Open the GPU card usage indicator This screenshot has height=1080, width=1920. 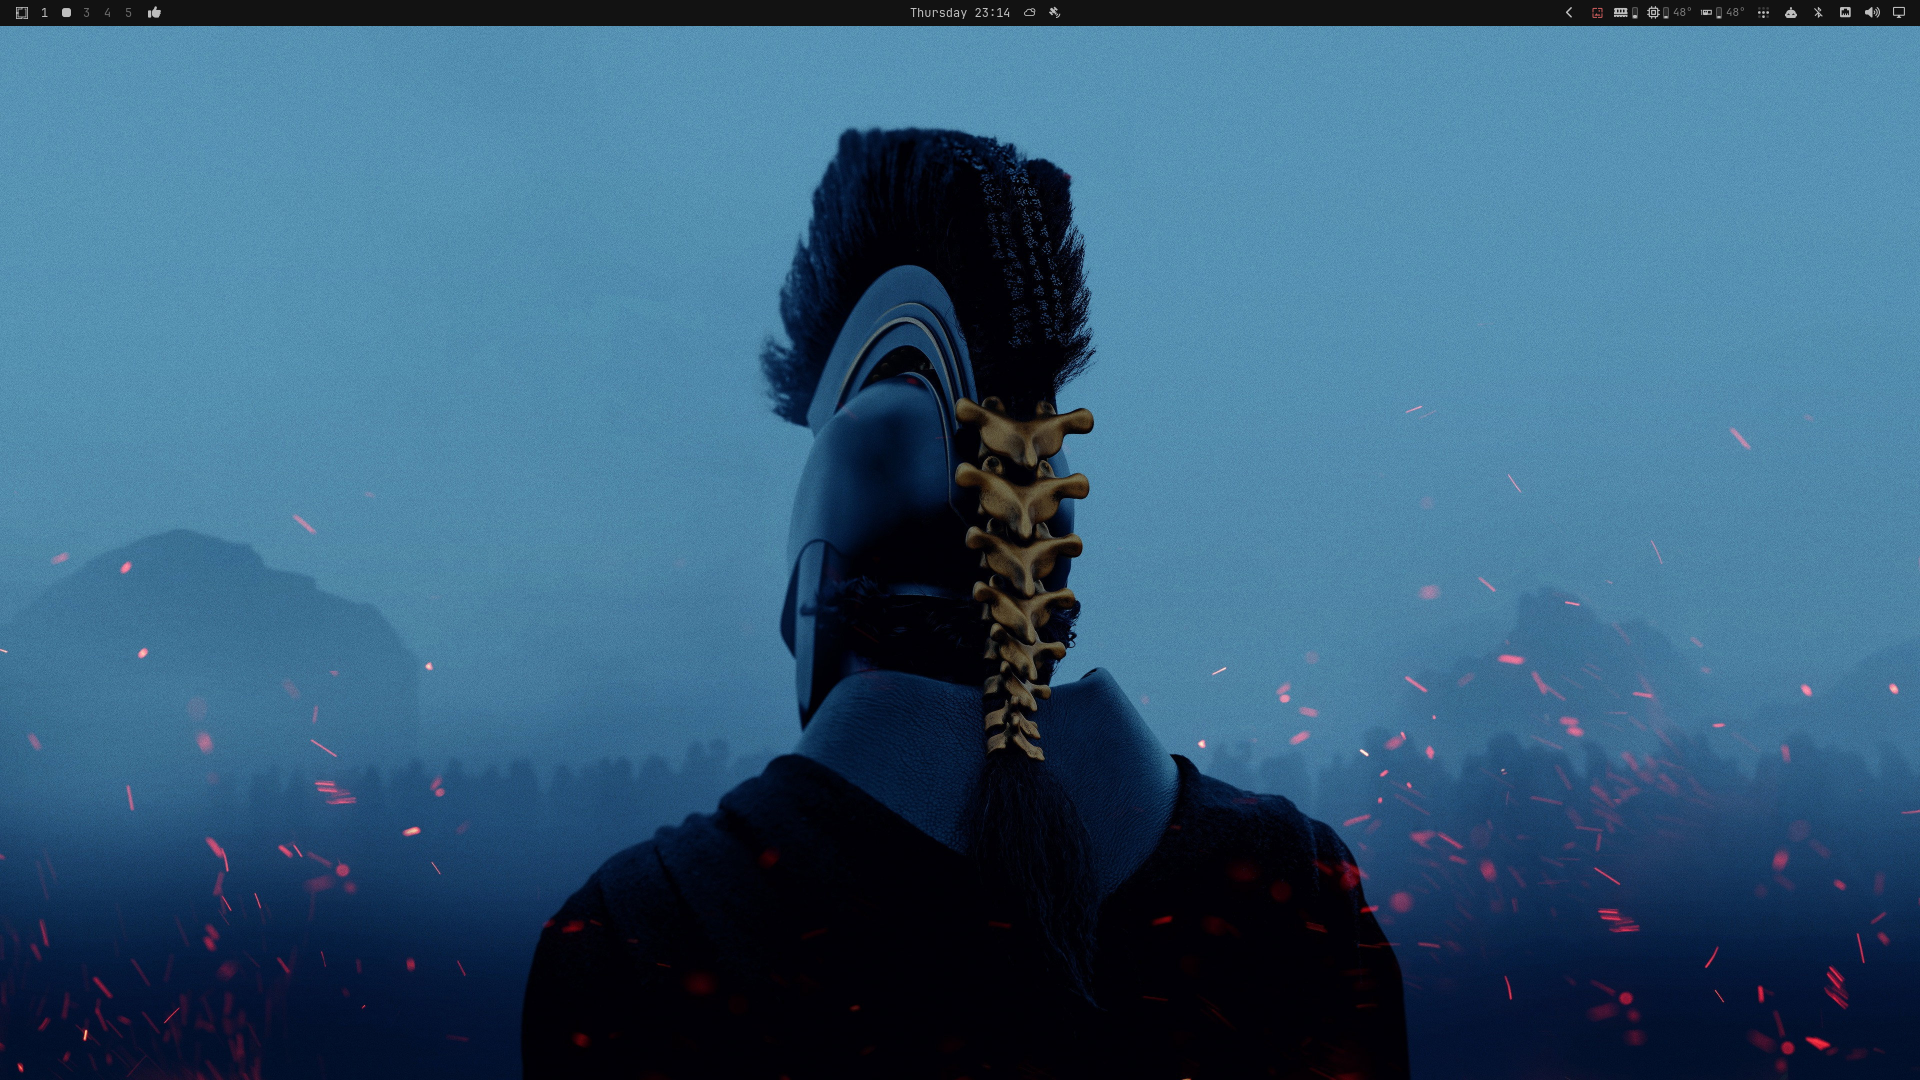(1706, 13)
